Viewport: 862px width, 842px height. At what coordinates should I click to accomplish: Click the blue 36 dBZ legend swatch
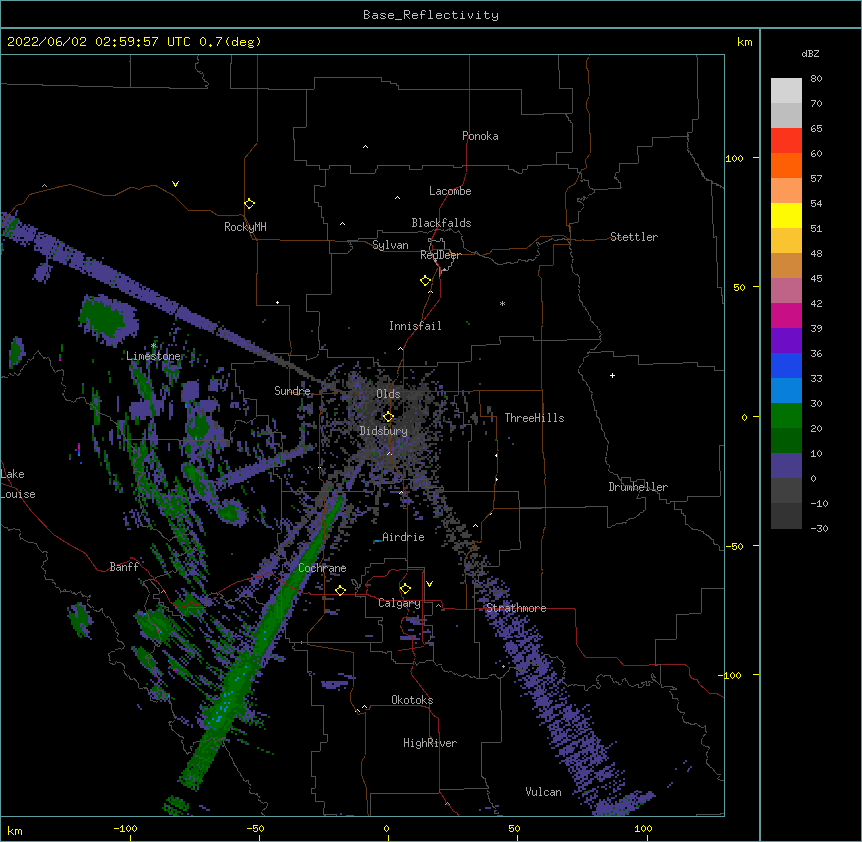click(786, 365)
